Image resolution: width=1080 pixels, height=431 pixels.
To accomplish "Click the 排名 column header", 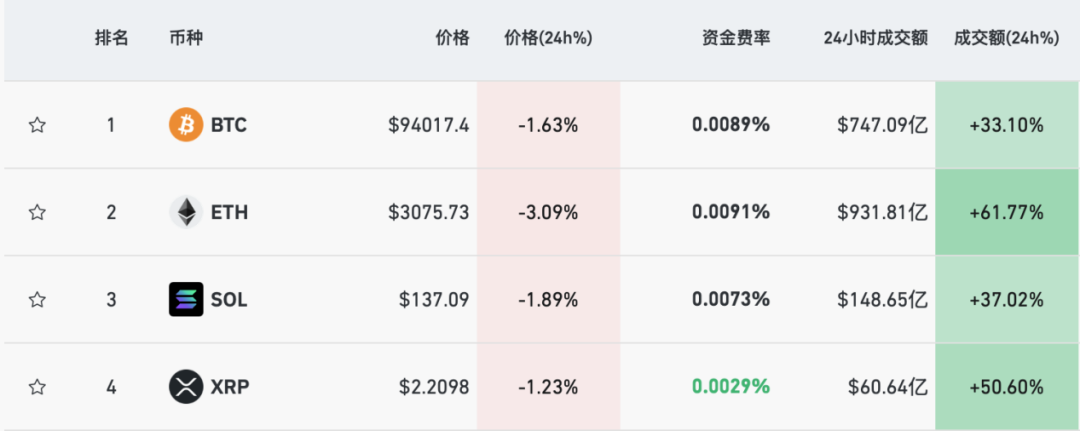I will (x=111, y=38).
